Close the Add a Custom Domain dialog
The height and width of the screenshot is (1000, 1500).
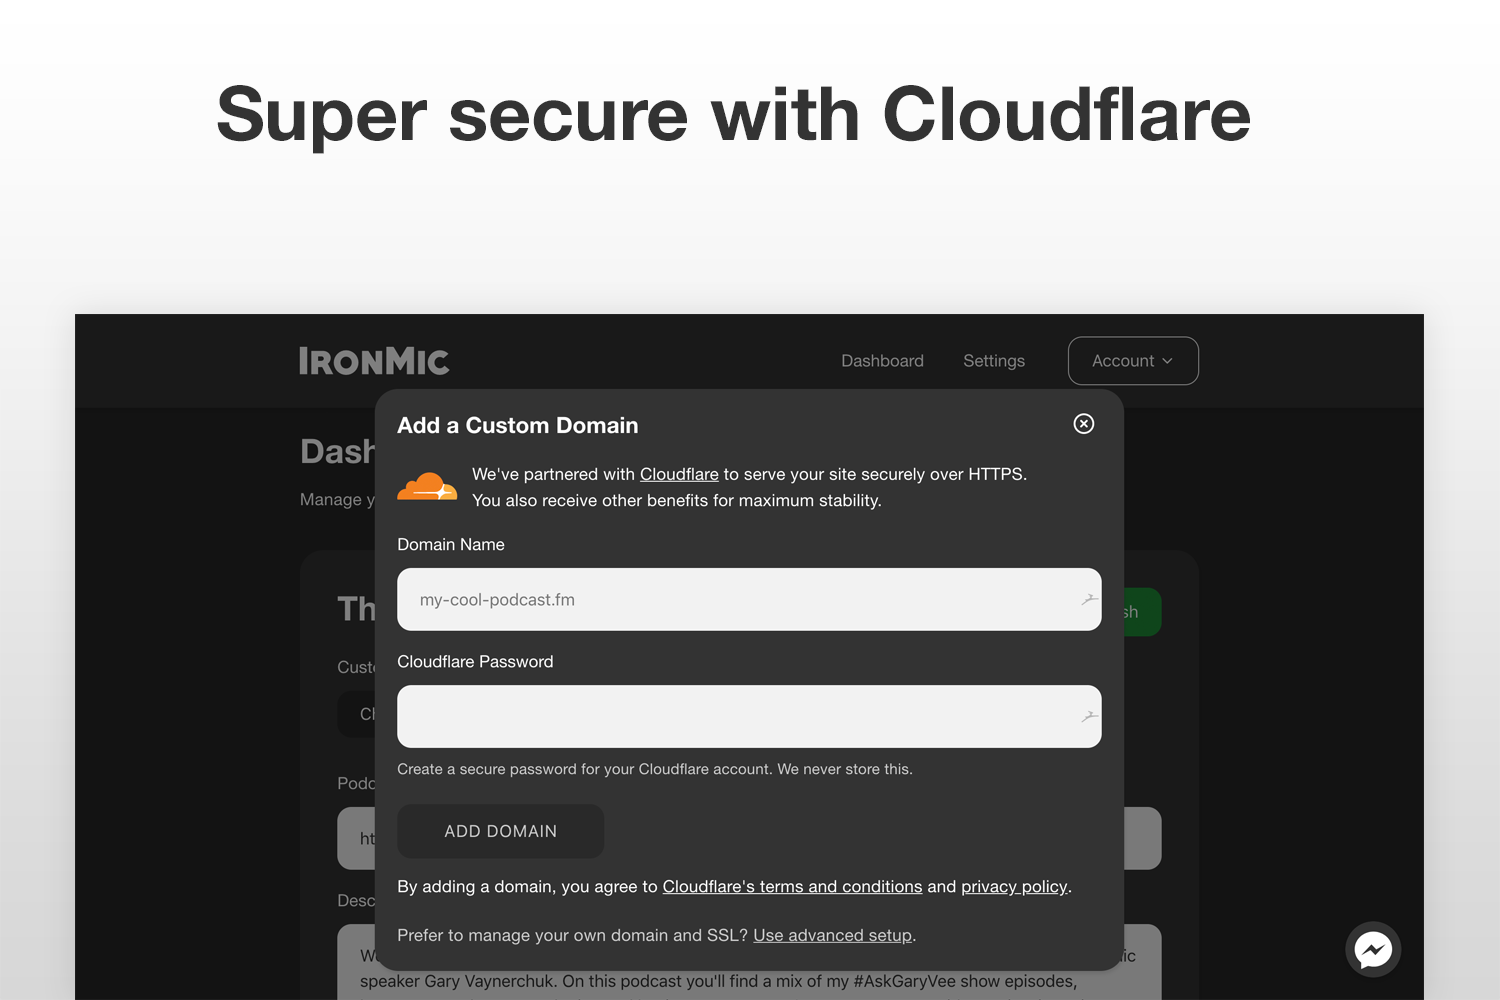pos(1083,424)
